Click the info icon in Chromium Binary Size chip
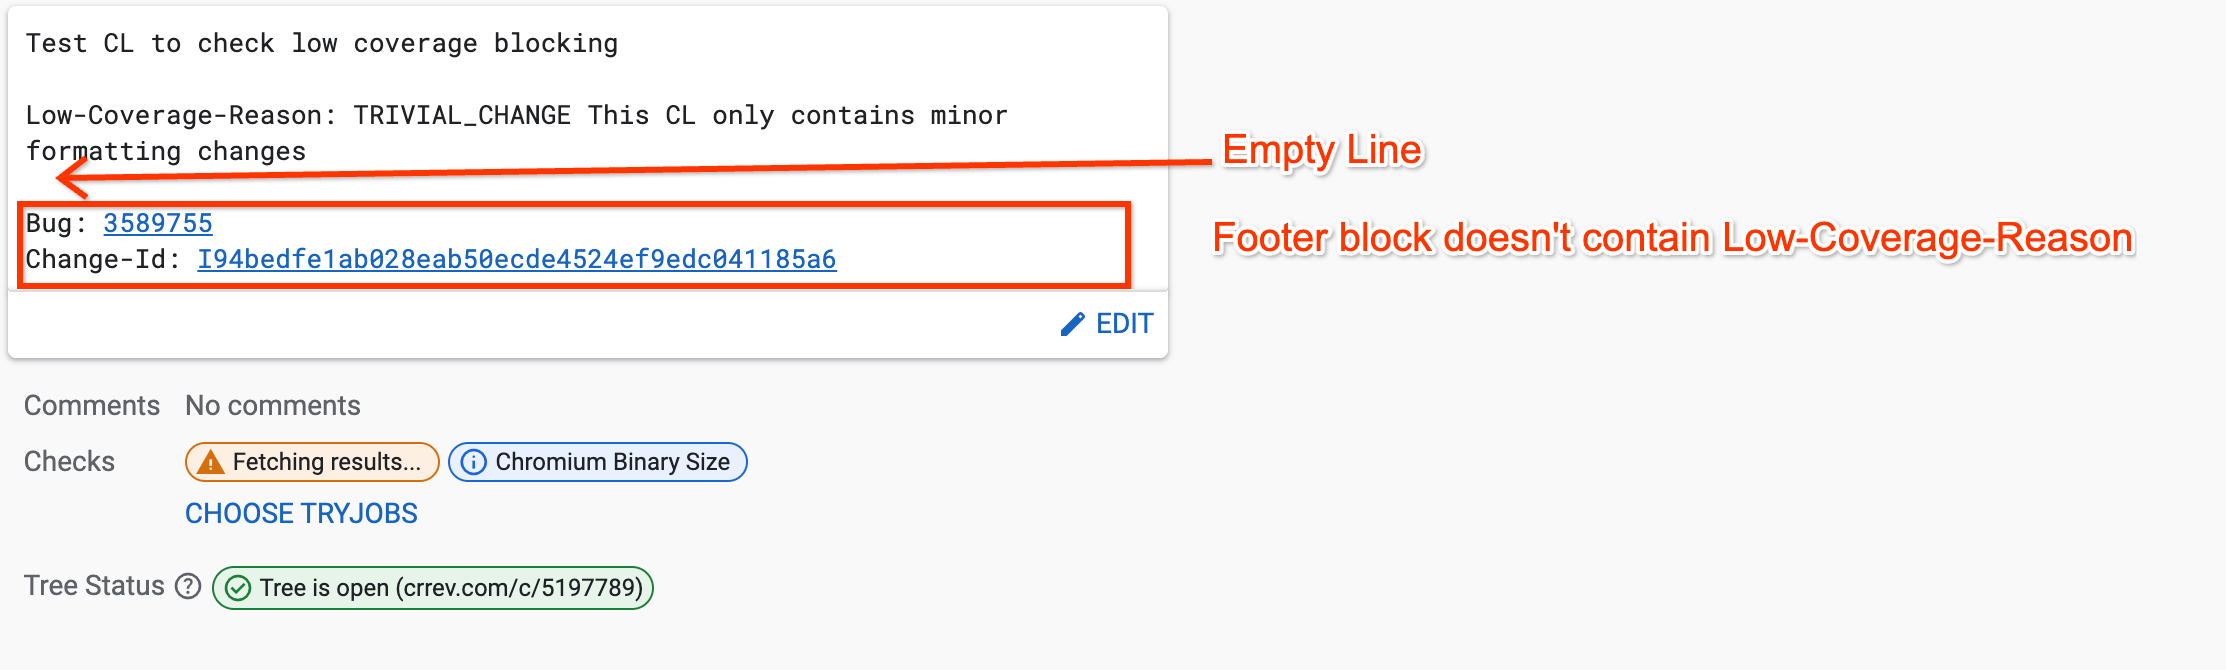Image resolution: width=2226 pixels, height=670 pixels. [474, 462]
